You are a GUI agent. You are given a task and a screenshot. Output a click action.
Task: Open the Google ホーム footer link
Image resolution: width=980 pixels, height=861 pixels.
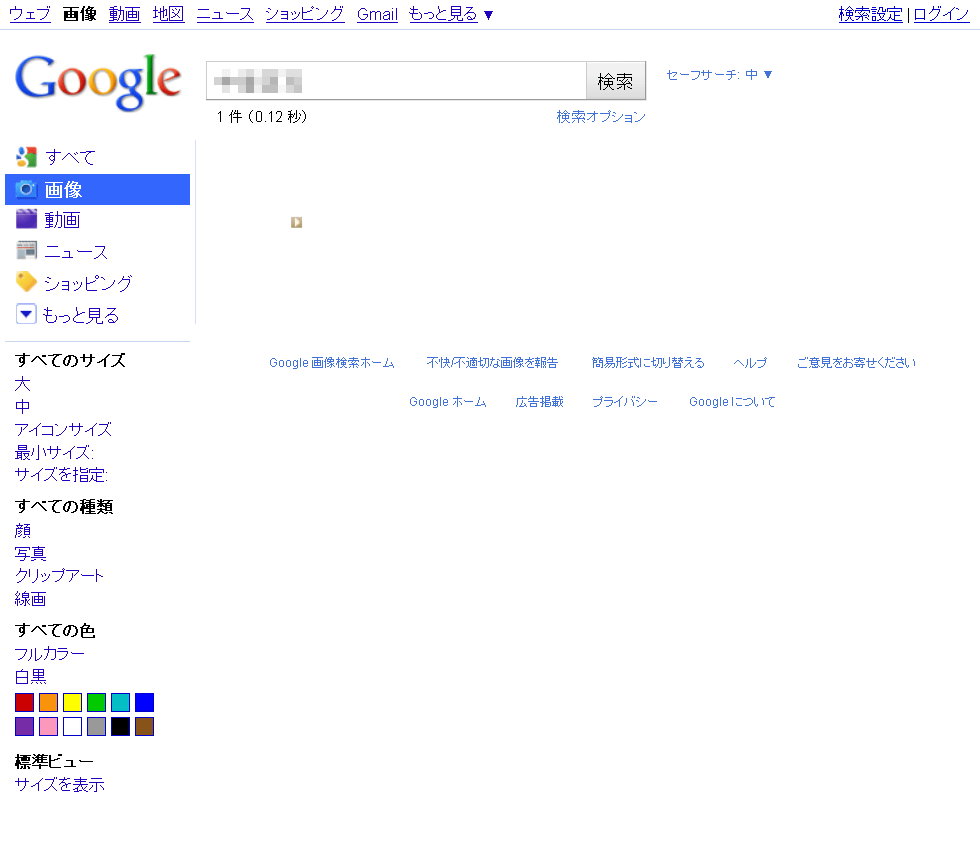coord(448,402)
